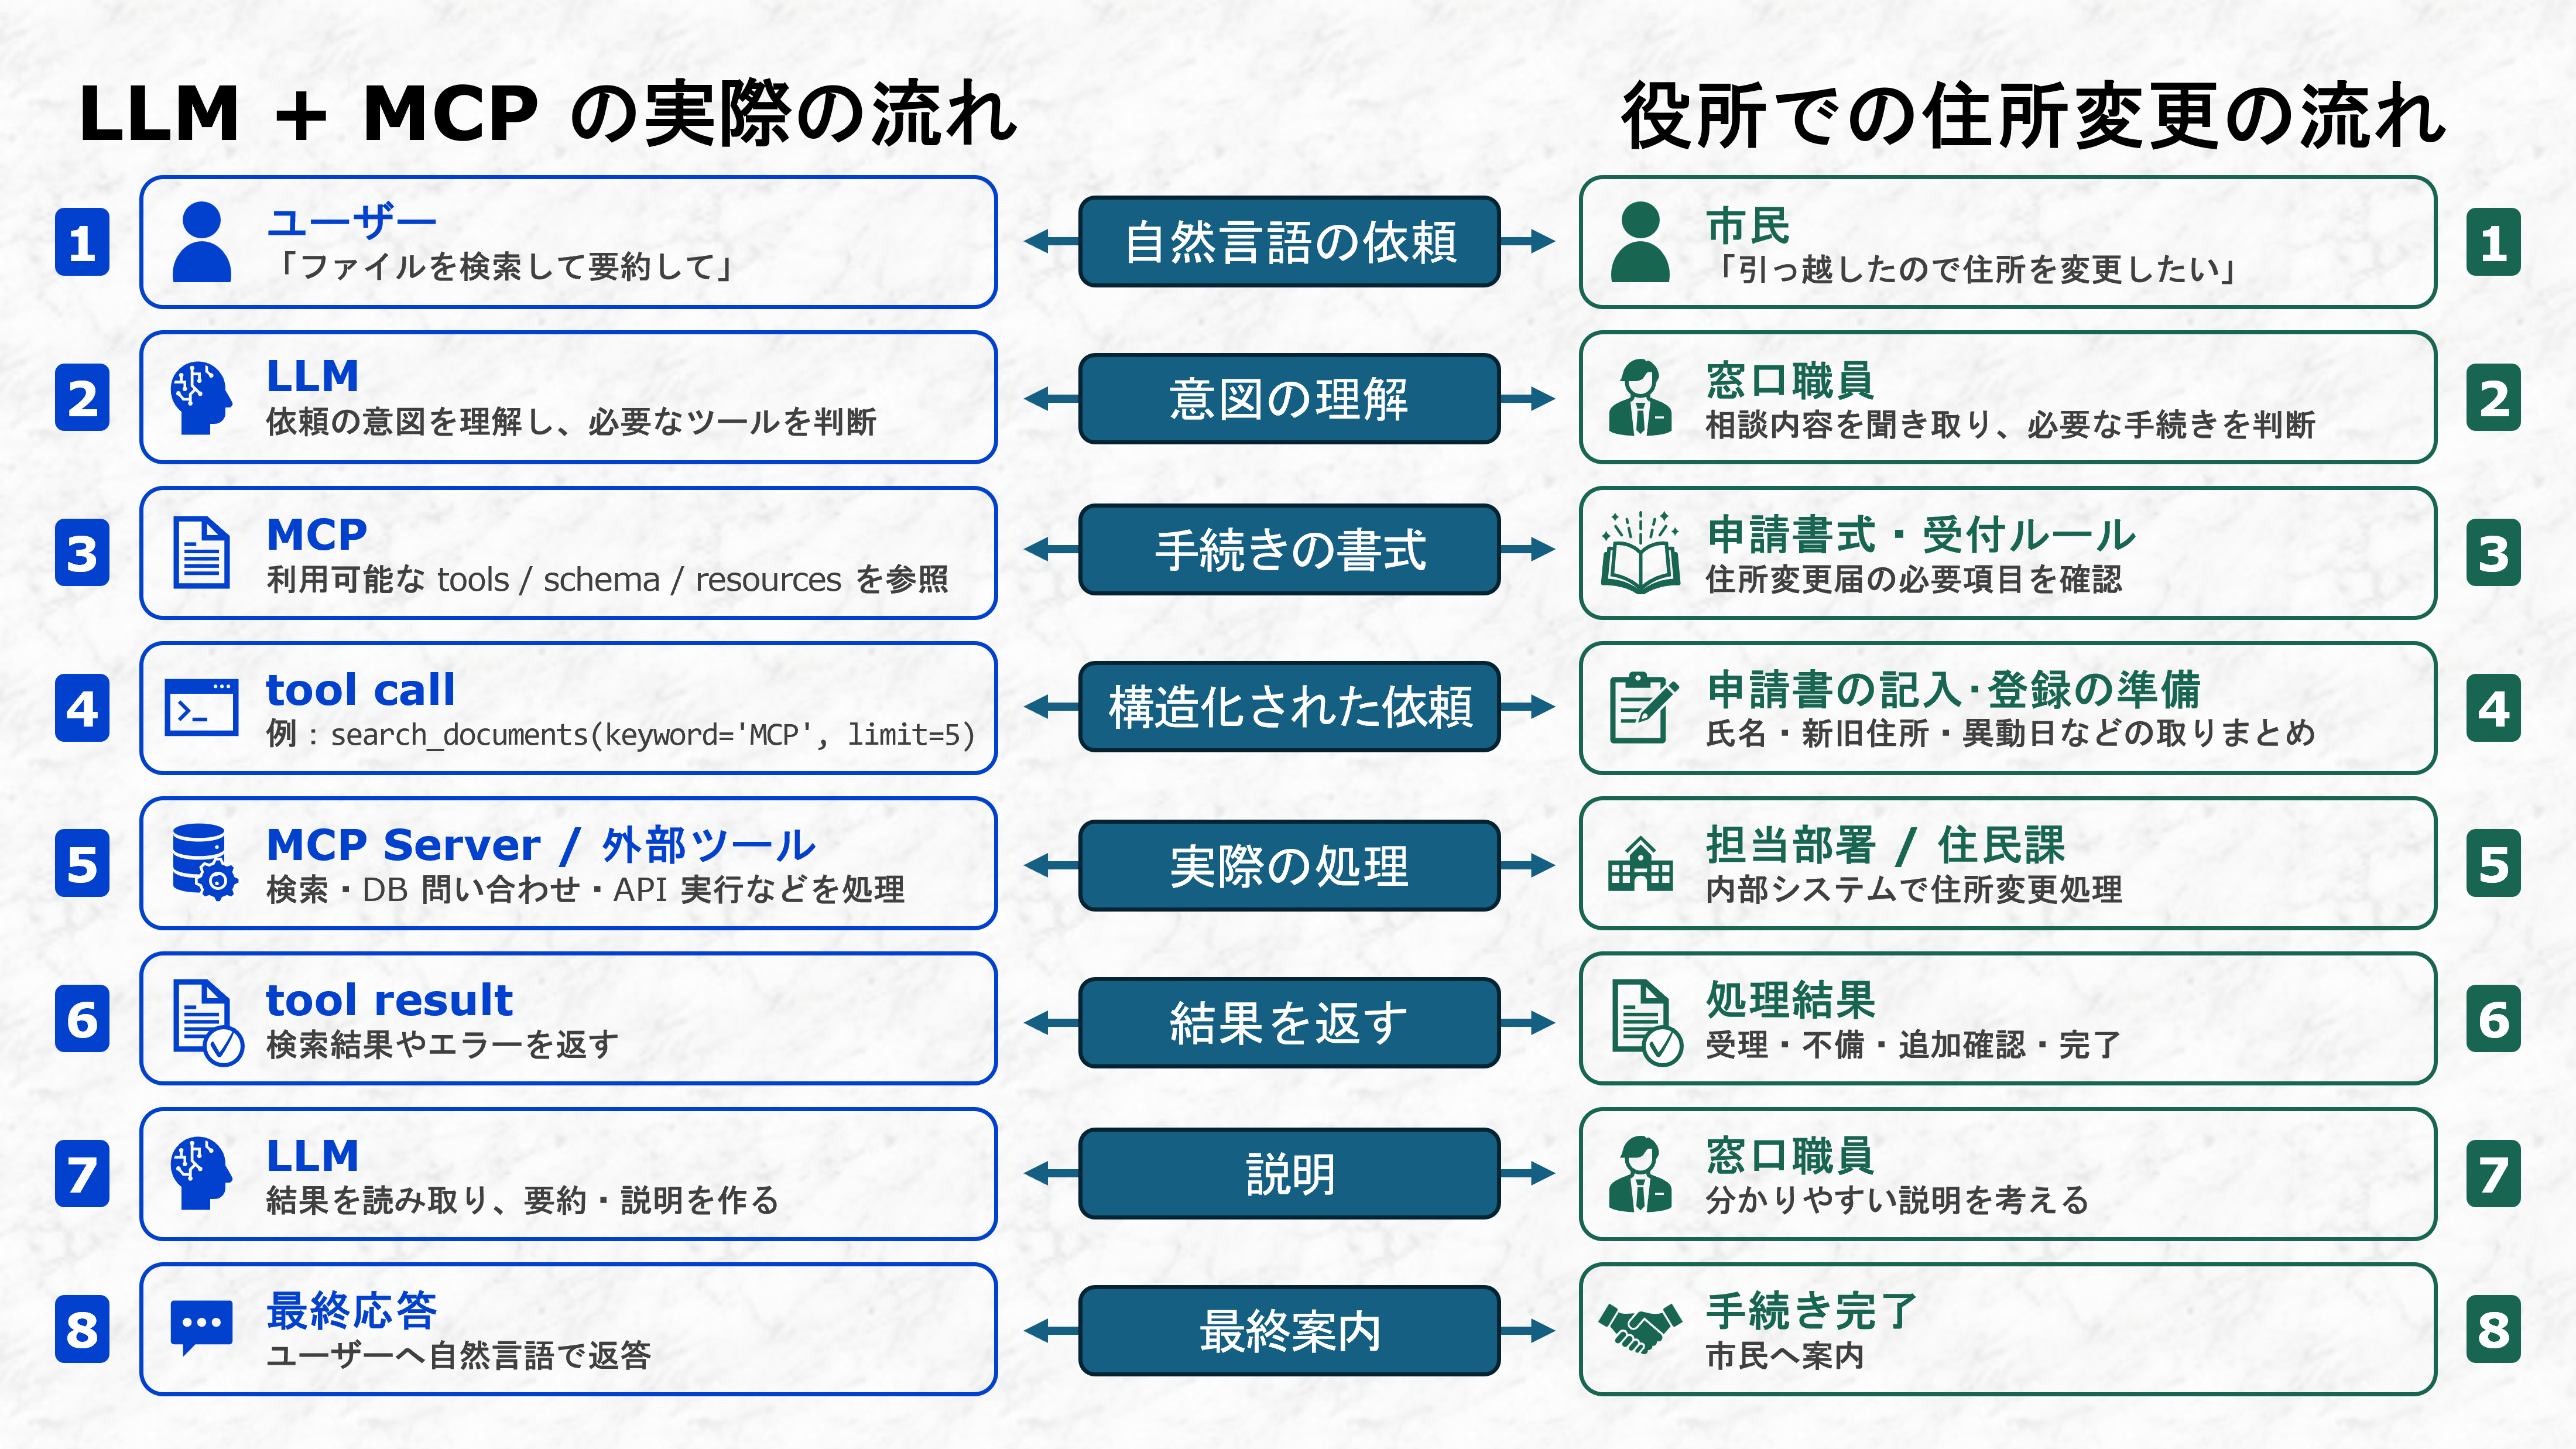Click the terminal window icon beside tool call
Screen dimensions: 2576x1449
(x=201, y=708)
